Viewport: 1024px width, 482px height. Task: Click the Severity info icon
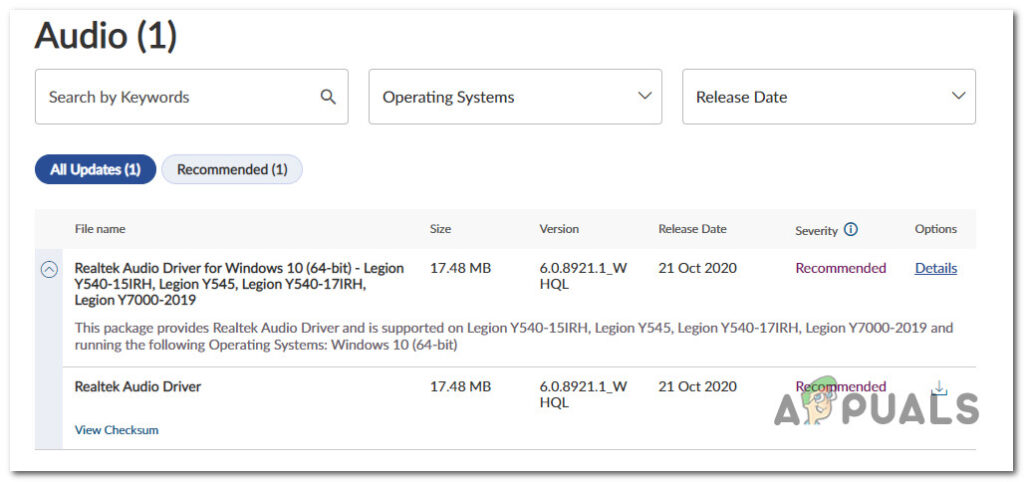850,229
